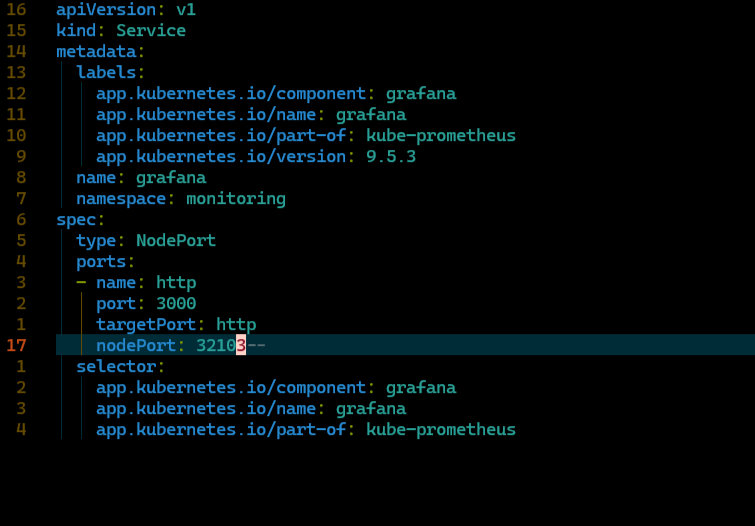Click the version value 9.5.3

point(391,157)
